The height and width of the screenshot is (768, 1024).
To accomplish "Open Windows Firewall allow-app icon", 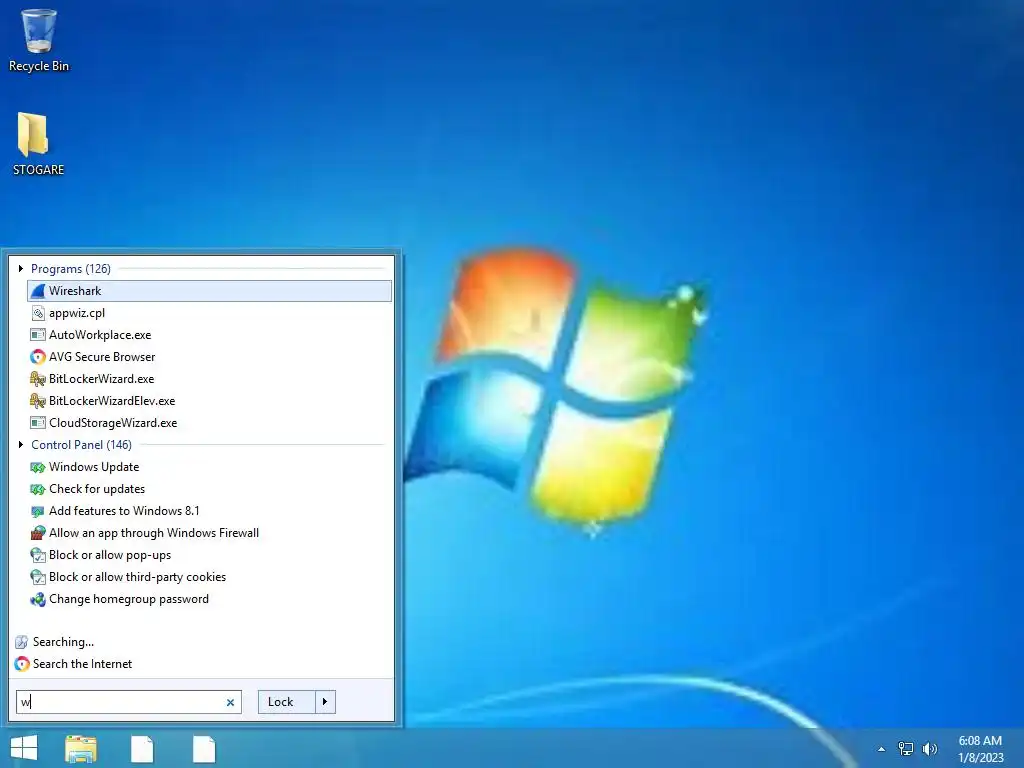I will 38,533.
